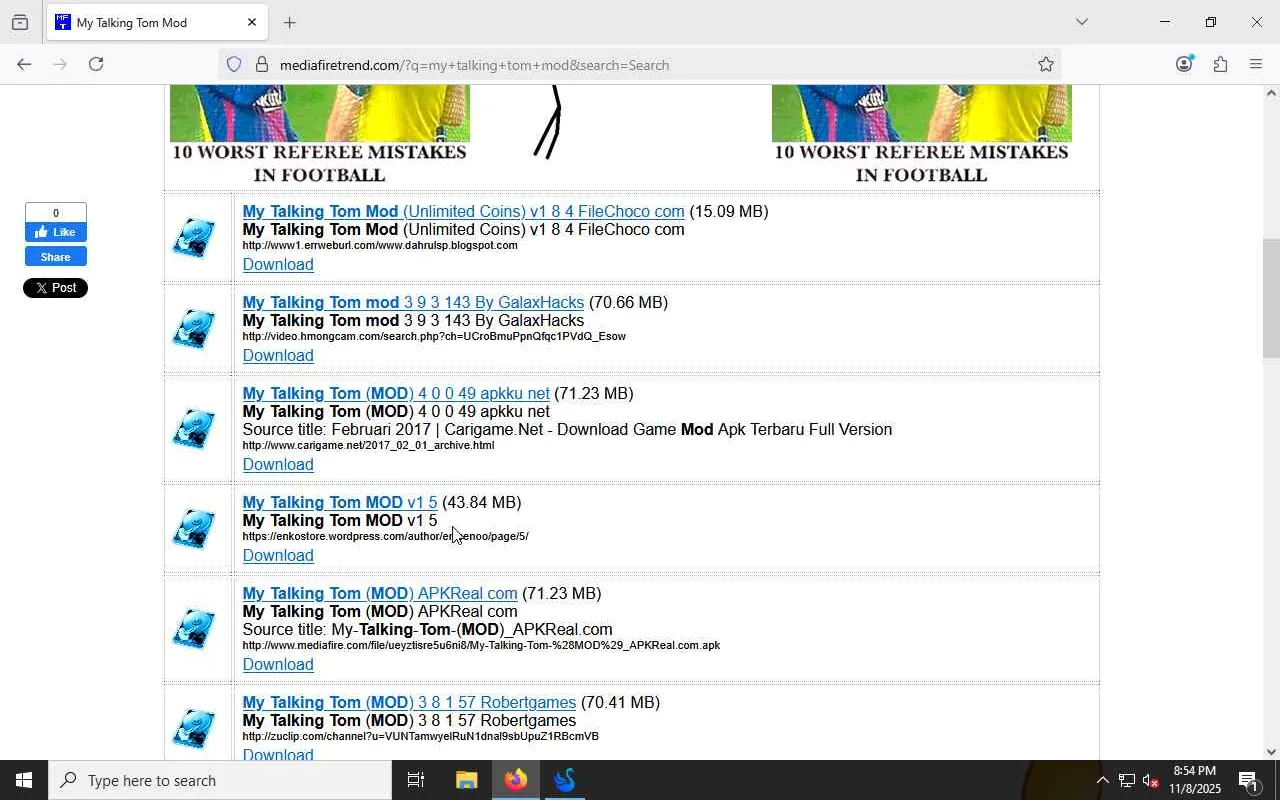1280x800 pixels.
Task: Open My Talking Tom (MOD) apkku net link
Action: tap(396, 394)
